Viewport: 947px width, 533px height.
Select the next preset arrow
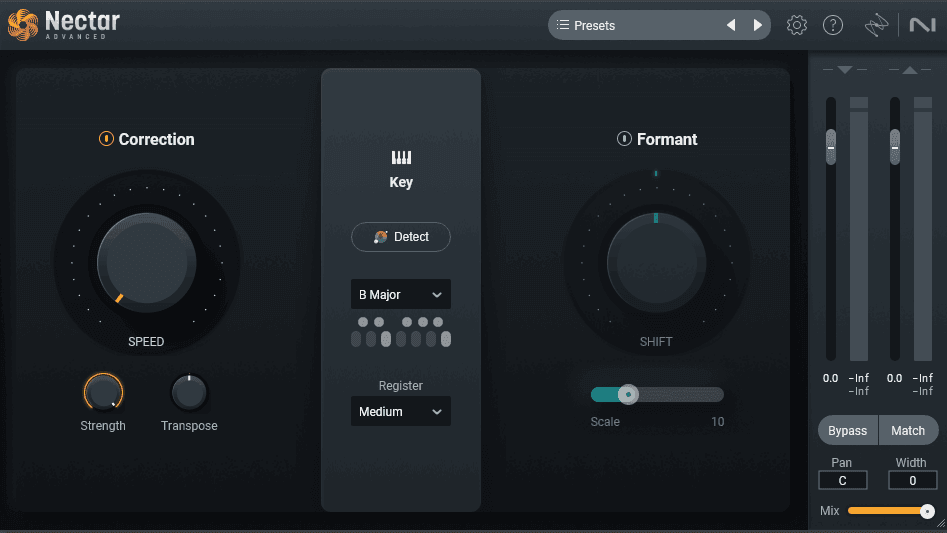point(757,25)
